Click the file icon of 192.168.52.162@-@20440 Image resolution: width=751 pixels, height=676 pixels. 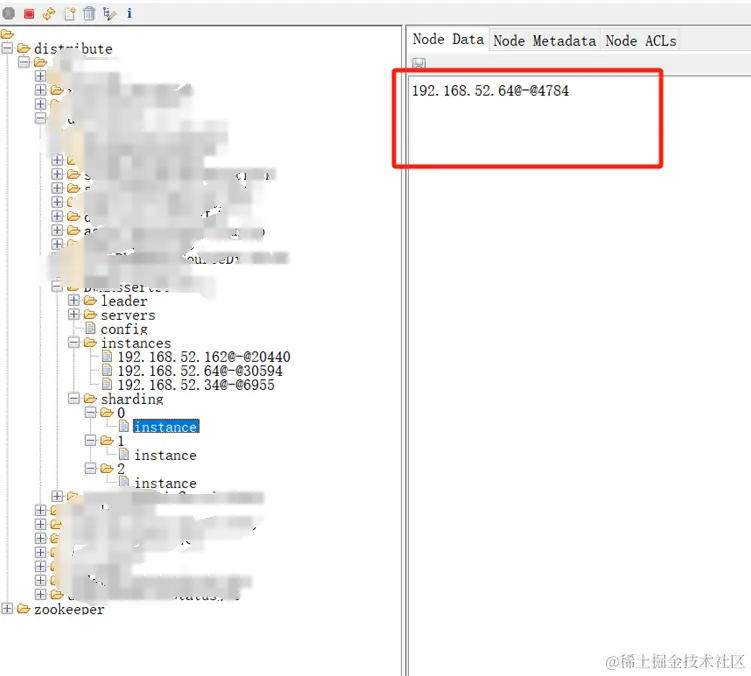click(107, 356)
